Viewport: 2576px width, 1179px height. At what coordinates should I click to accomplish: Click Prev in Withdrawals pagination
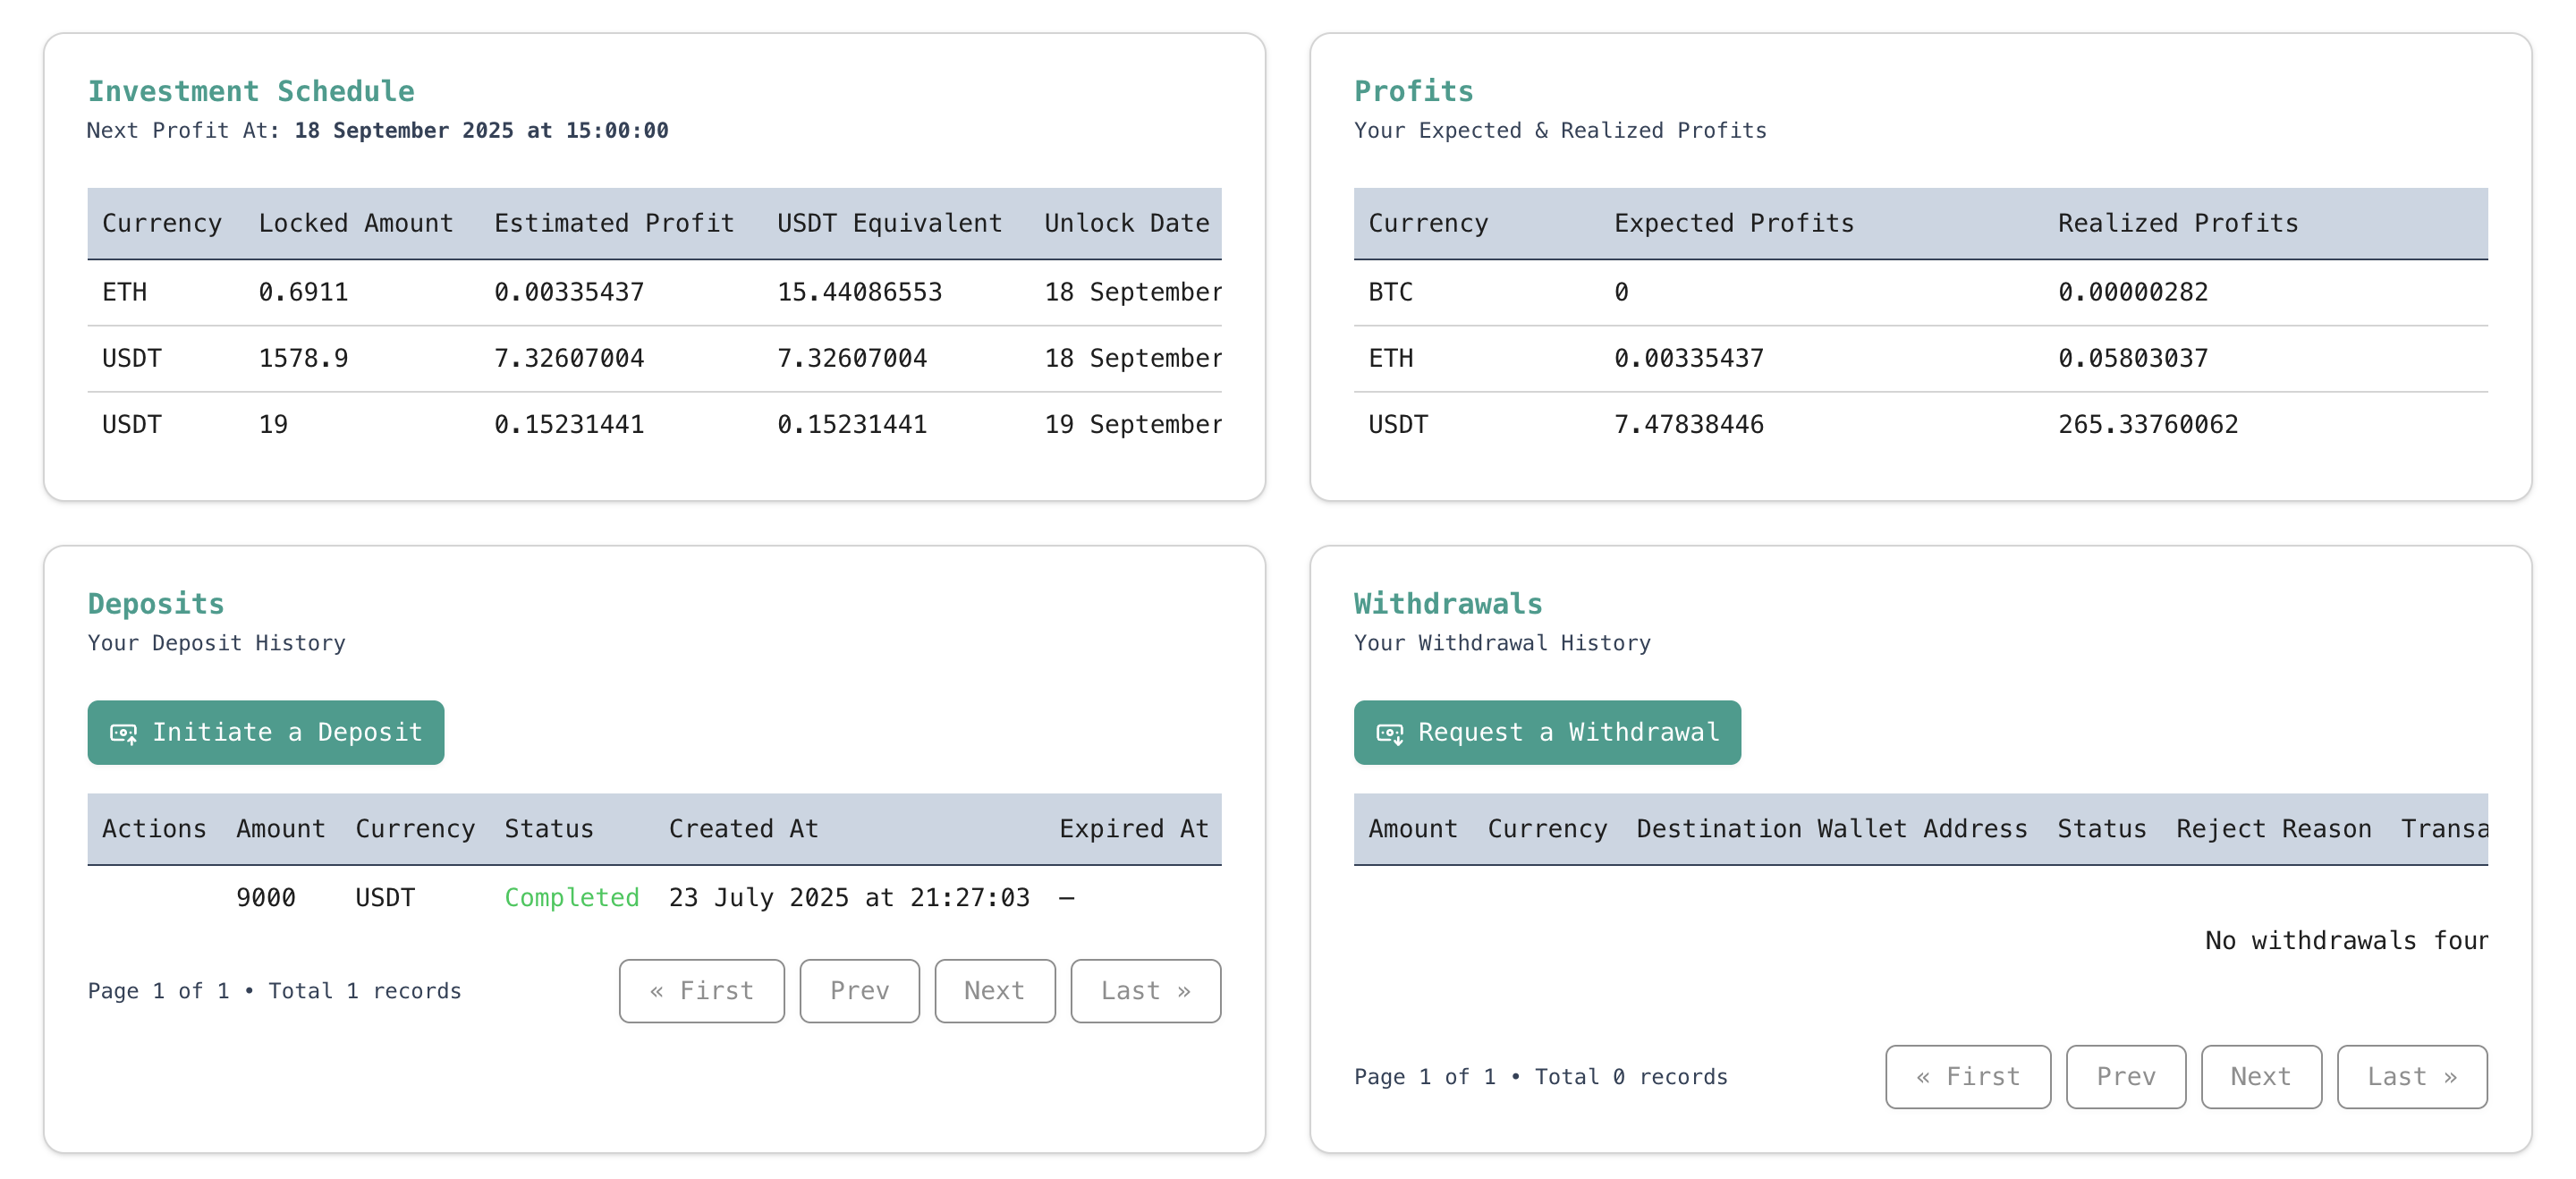pos(2126,1077)
